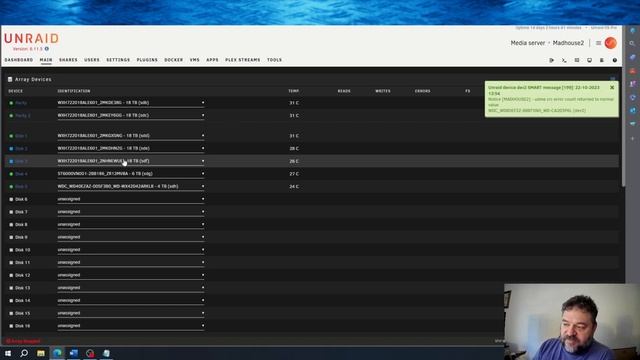Toggle the view switch in Array Devices header
This screenshot has width=640, height=360.
point(613,79)
